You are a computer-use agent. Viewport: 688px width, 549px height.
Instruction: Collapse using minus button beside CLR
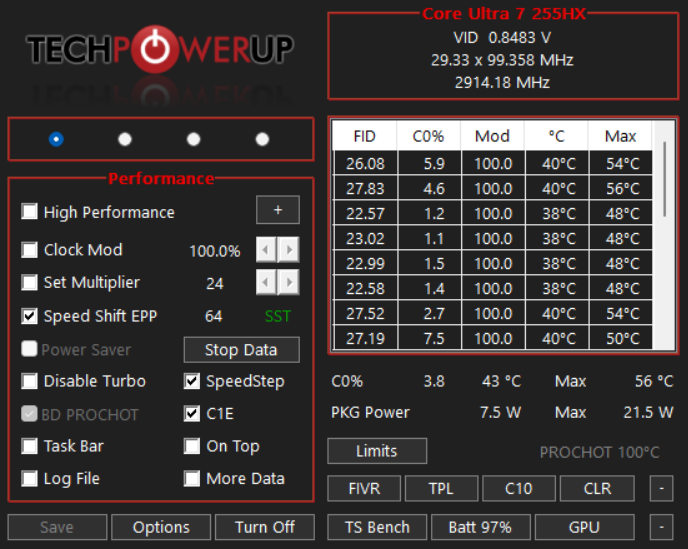coord(661,489)
